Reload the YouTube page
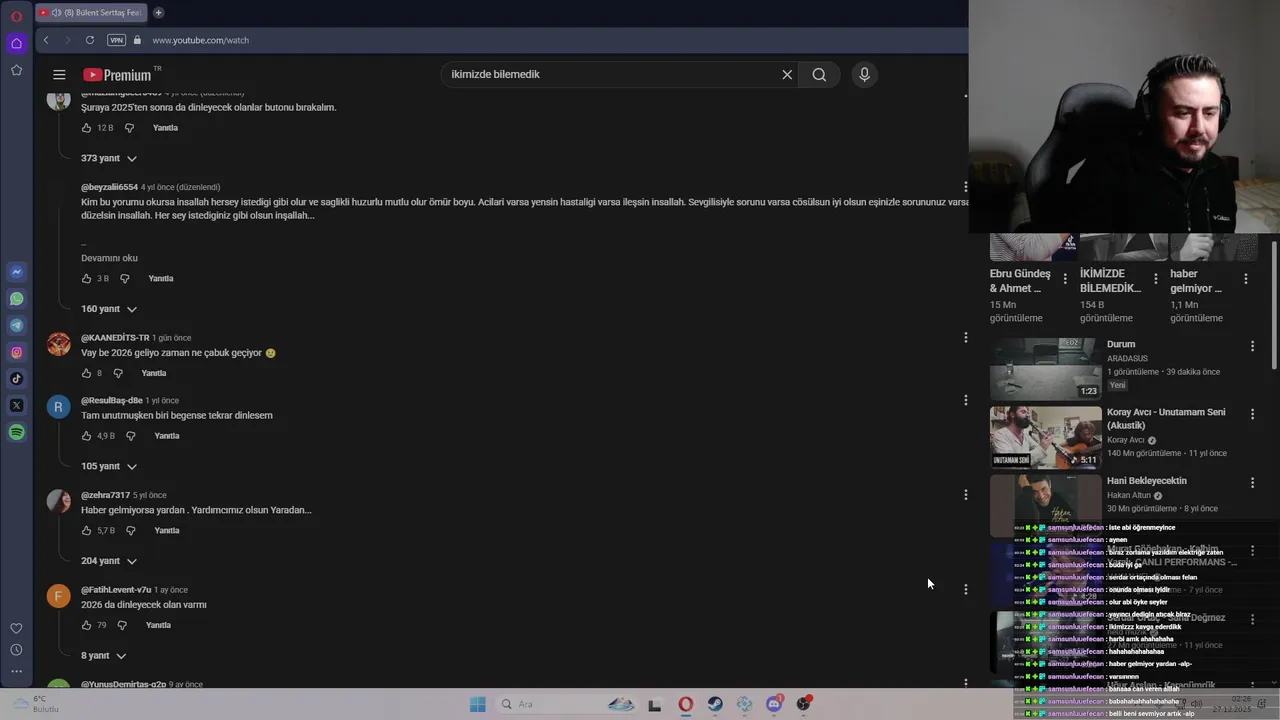 (x=90, y=40)
